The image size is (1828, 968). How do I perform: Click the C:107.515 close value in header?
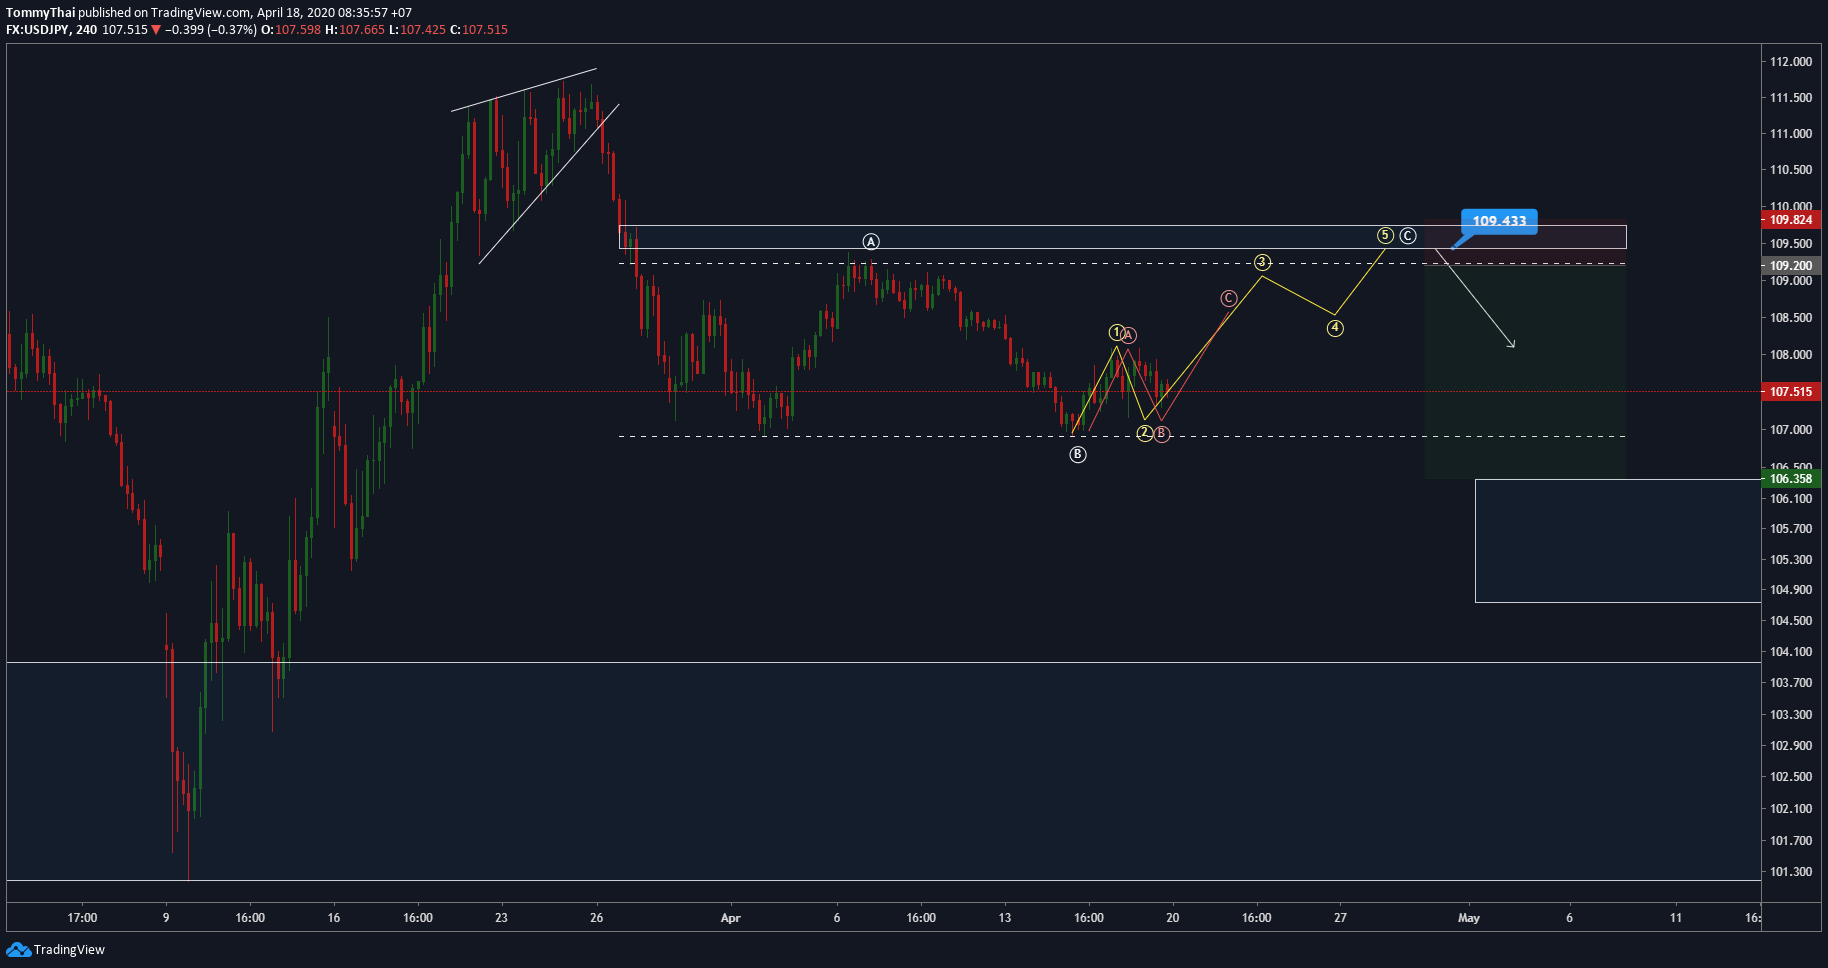tap(479, 30)
